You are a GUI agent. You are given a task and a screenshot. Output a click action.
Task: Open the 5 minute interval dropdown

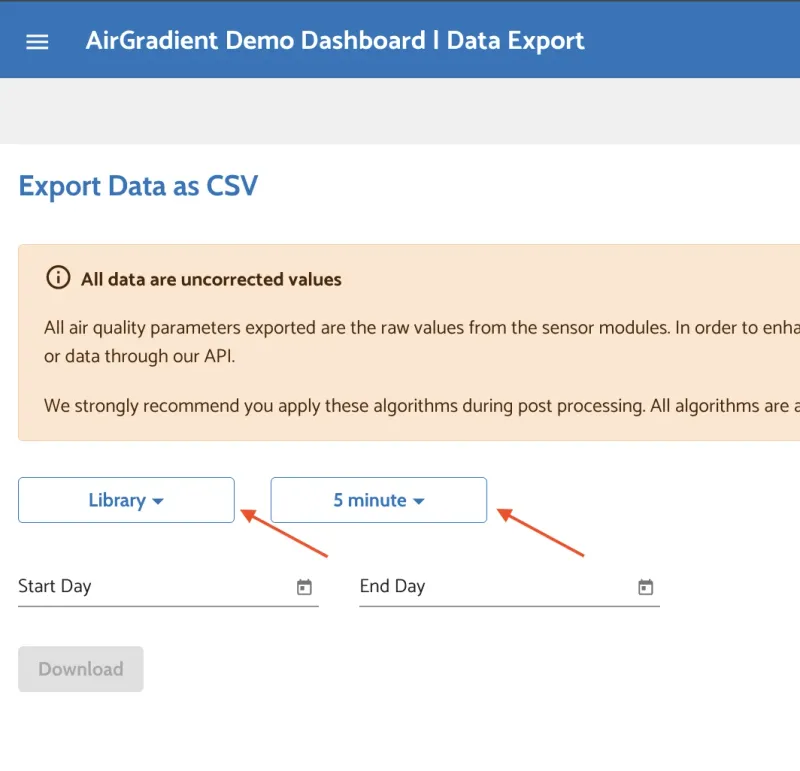[379, 500]
